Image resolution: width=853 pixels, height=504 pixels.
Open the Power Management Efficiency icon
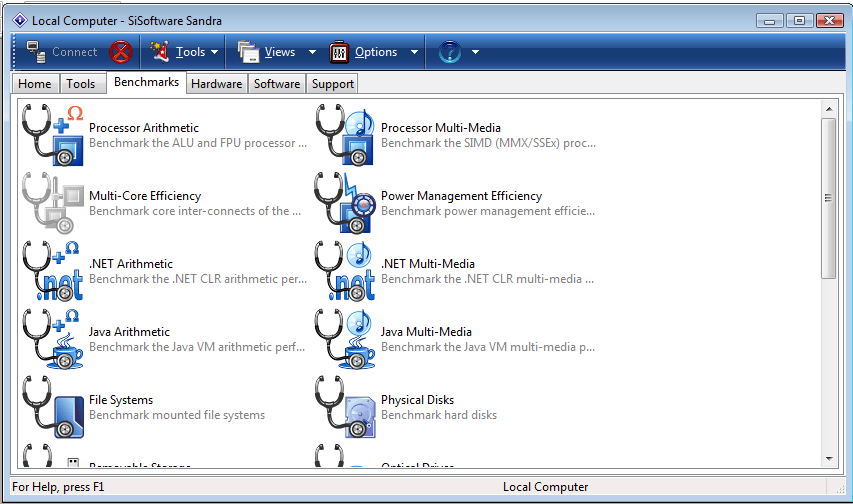[345, 203]
